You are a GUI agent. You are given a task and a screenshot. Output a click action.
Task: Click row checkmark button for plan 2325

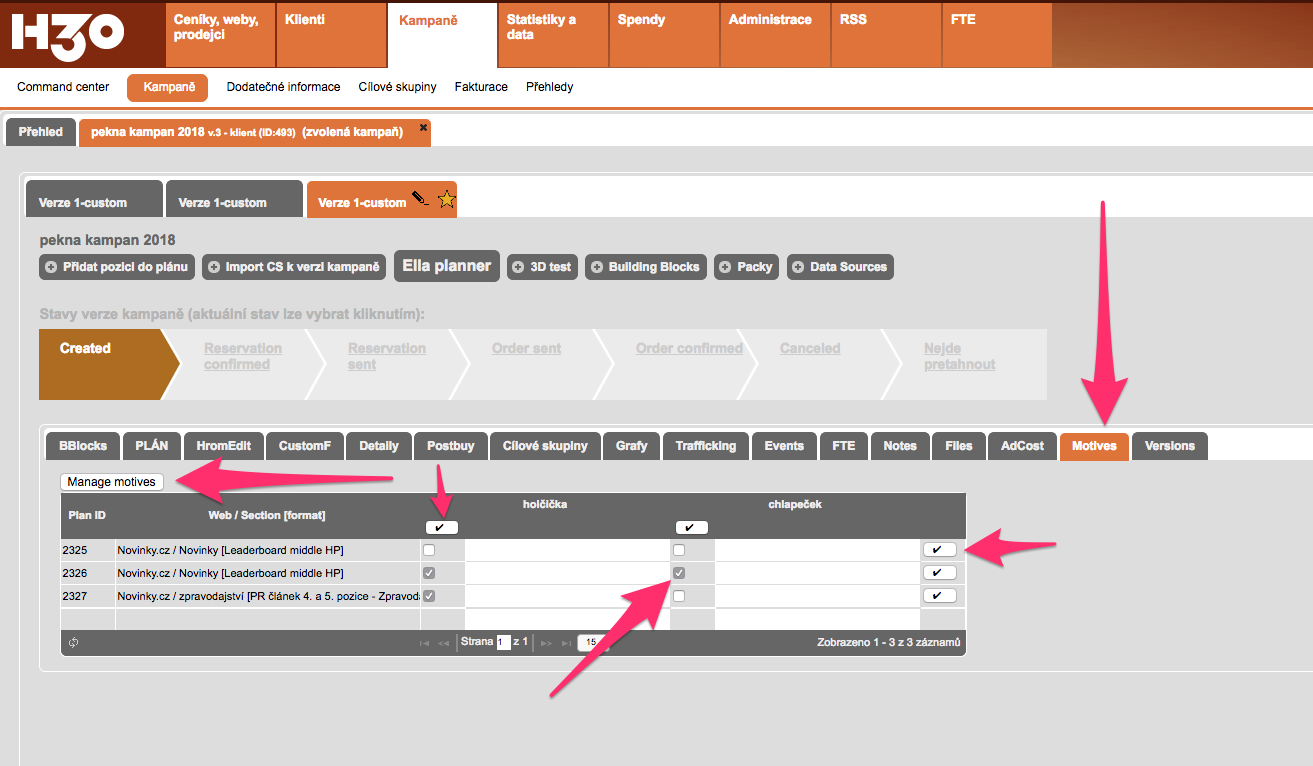pyautogui.click(x=939, y=550)
